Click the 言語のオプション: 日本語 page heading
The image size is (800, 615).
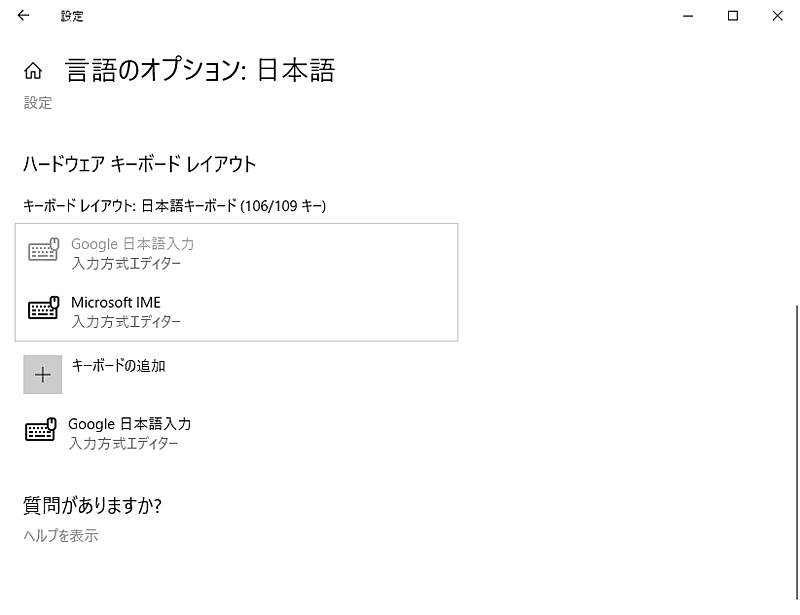[200, 70]
